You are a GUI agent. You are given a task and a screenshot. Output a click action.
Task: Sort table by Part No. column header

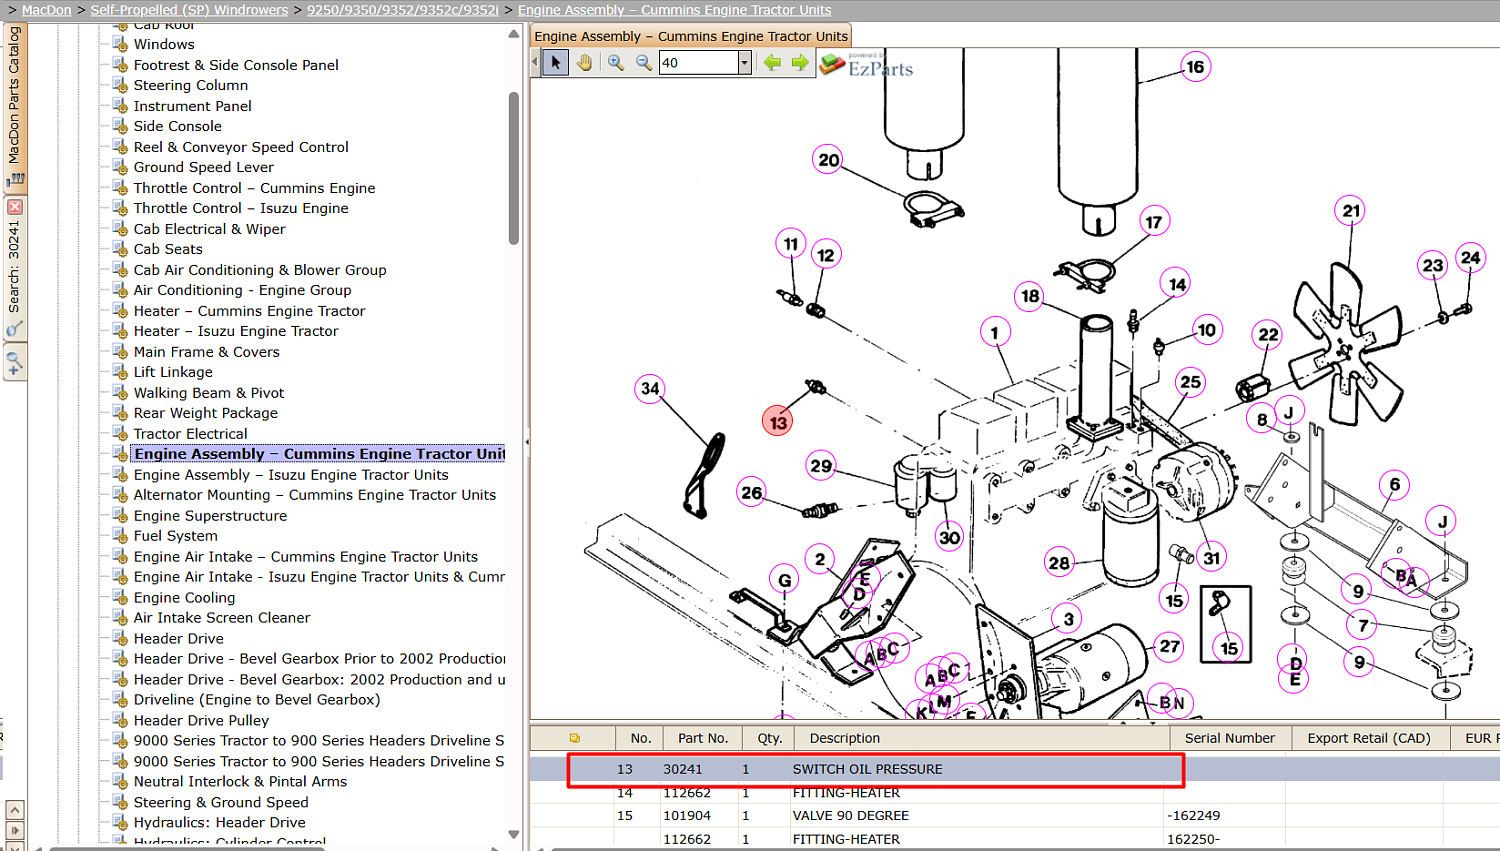coord(703,738)
